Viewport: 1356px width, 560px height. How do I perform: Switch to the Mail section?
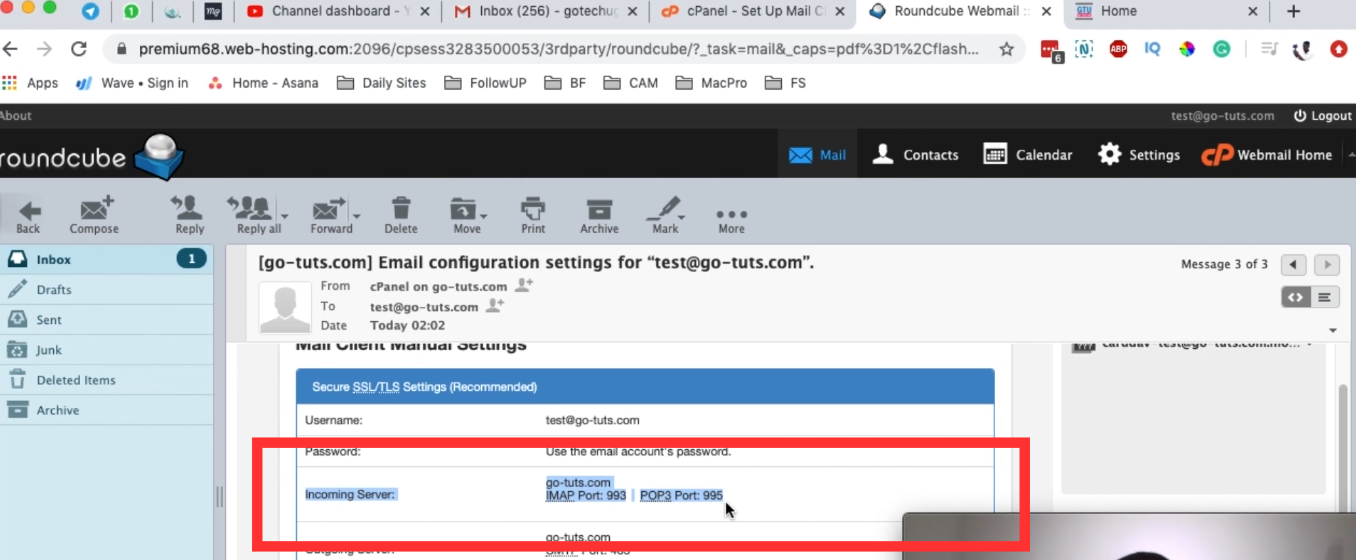tap(817, 155)
